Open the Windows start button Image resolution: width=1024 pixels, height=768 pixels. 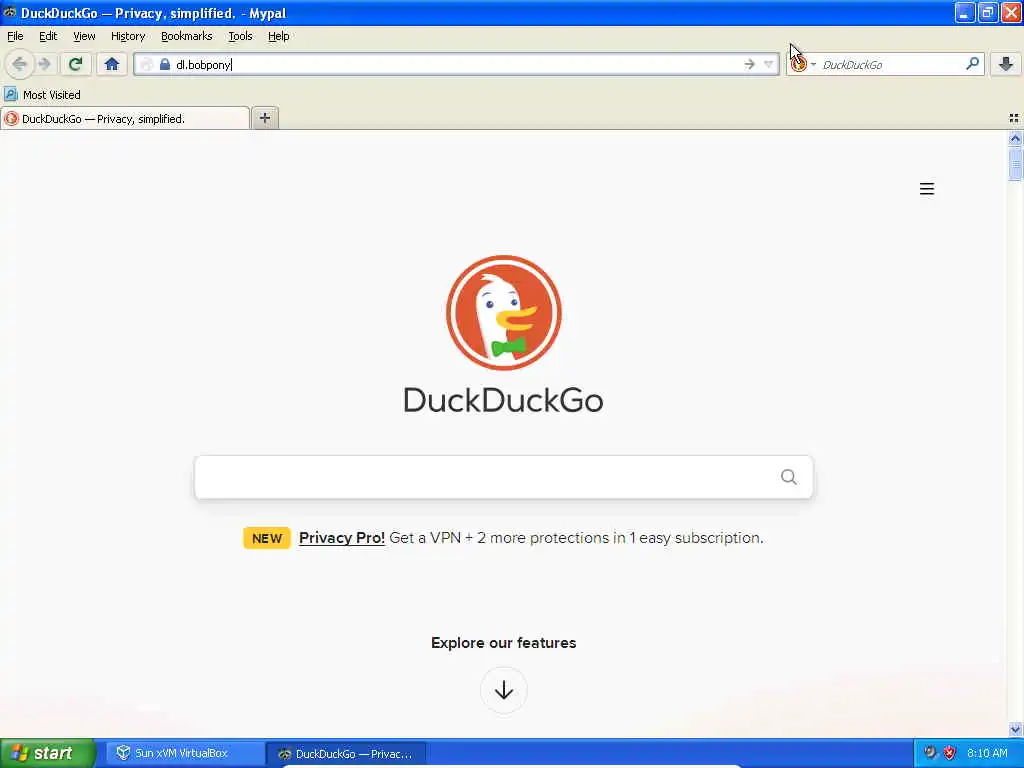[47, 753]
